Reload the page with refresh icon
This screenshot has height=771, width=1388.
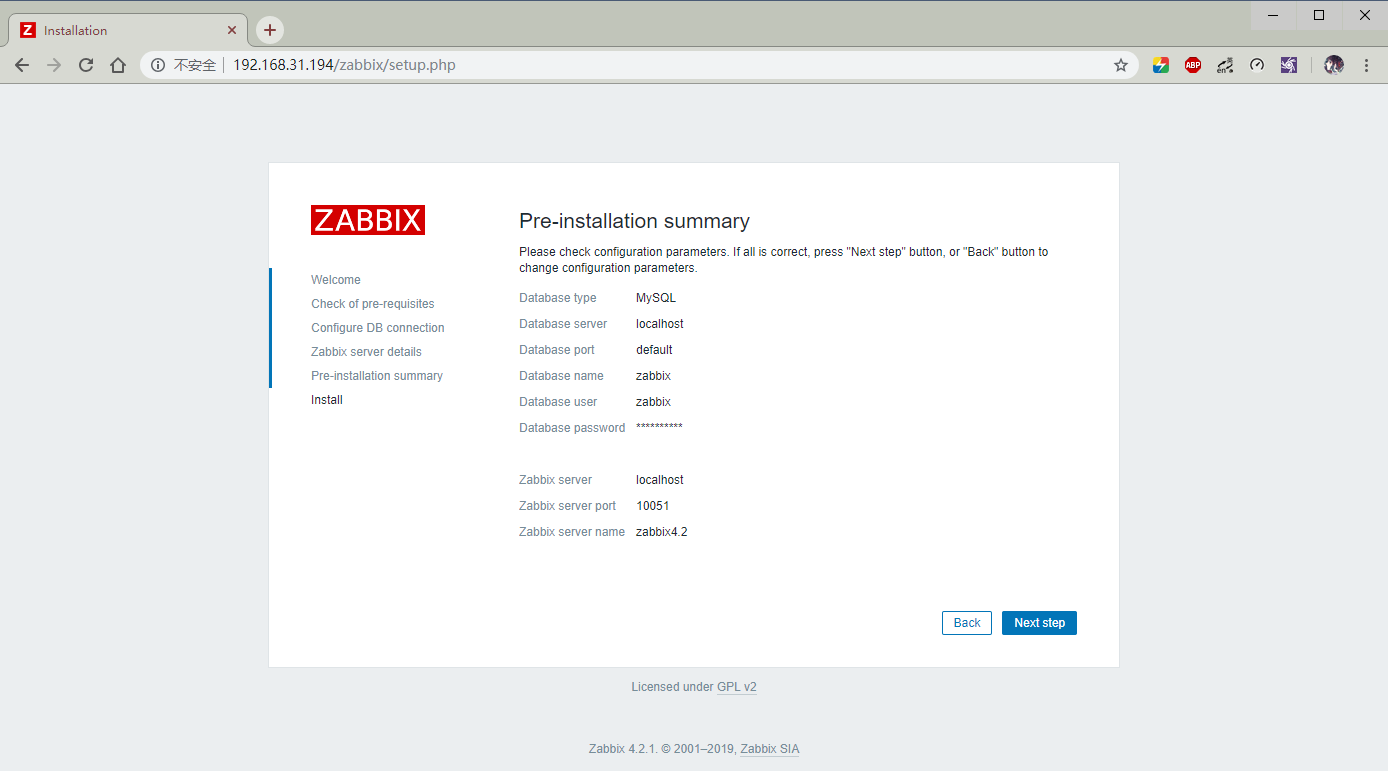[86, 65]
